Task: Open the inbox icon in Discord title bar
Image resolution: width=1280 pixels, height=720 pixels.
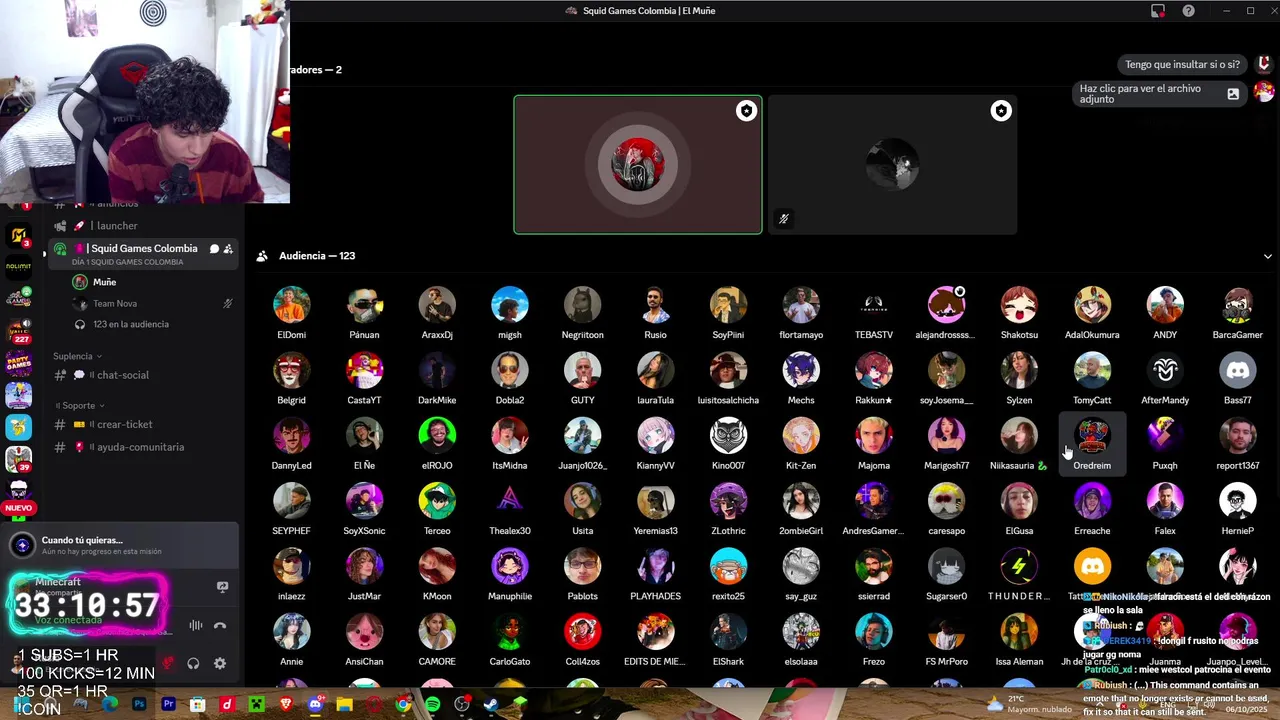Action: (1158, 11)
